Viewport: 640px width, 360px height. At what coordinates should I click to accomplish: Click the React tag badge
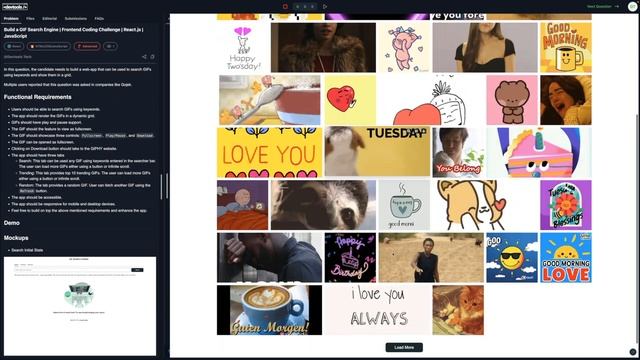14,47
